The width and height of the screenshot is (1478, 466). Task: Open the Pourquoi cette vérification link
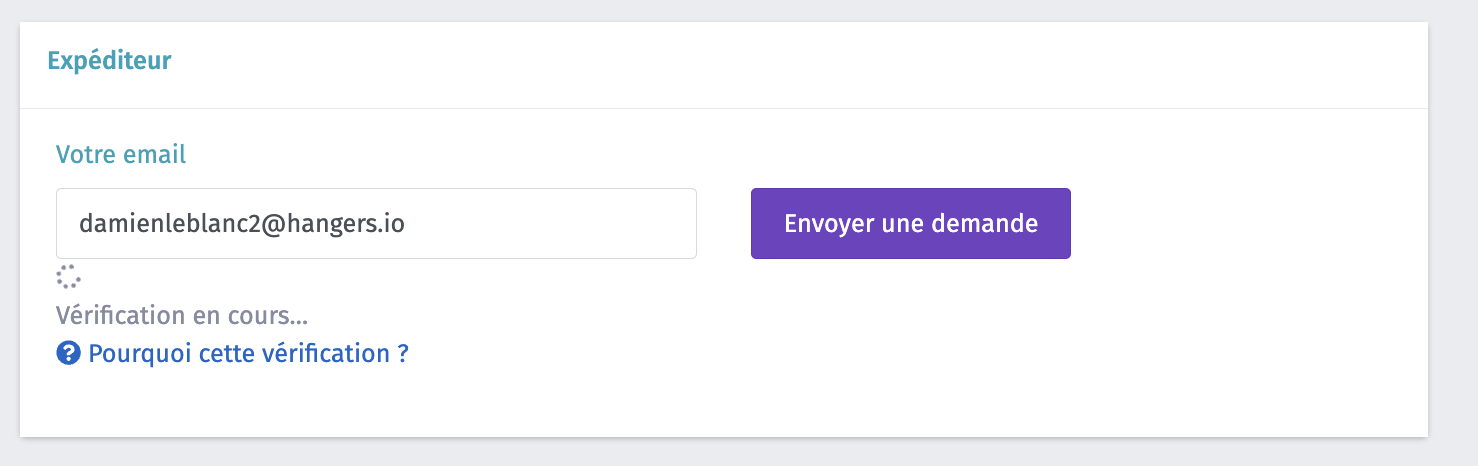pyautogui.click(x=248, y=353)
